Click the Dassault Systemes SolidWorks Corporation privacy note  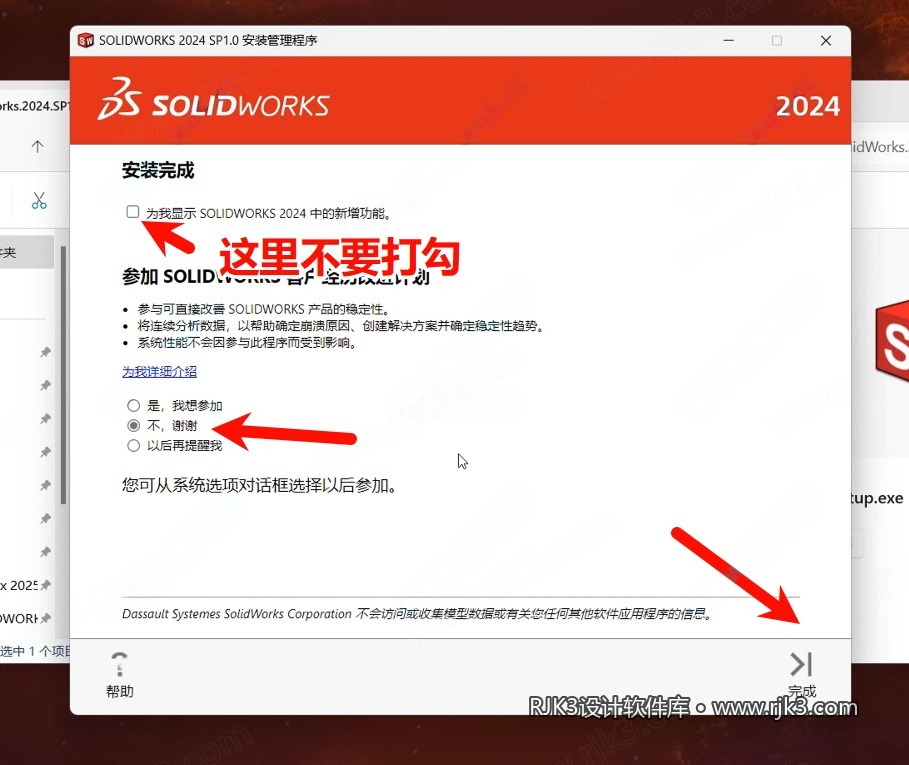(x=417, y=614)
